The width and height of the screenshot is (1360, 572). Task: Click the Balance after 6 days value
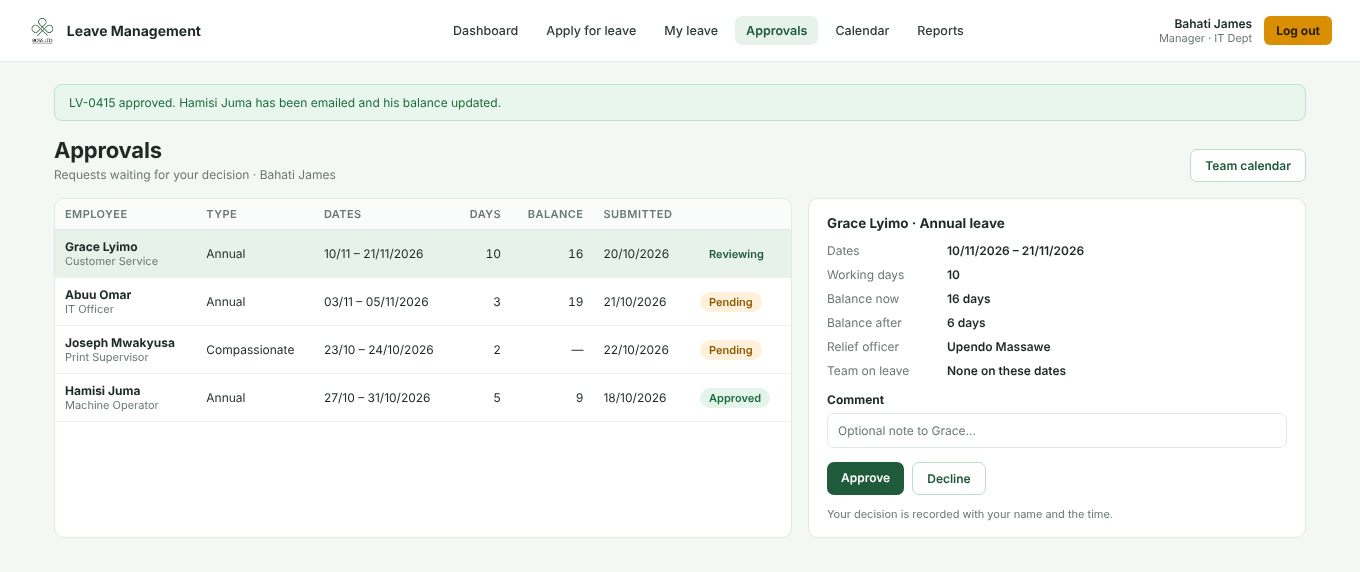(966, 323)
